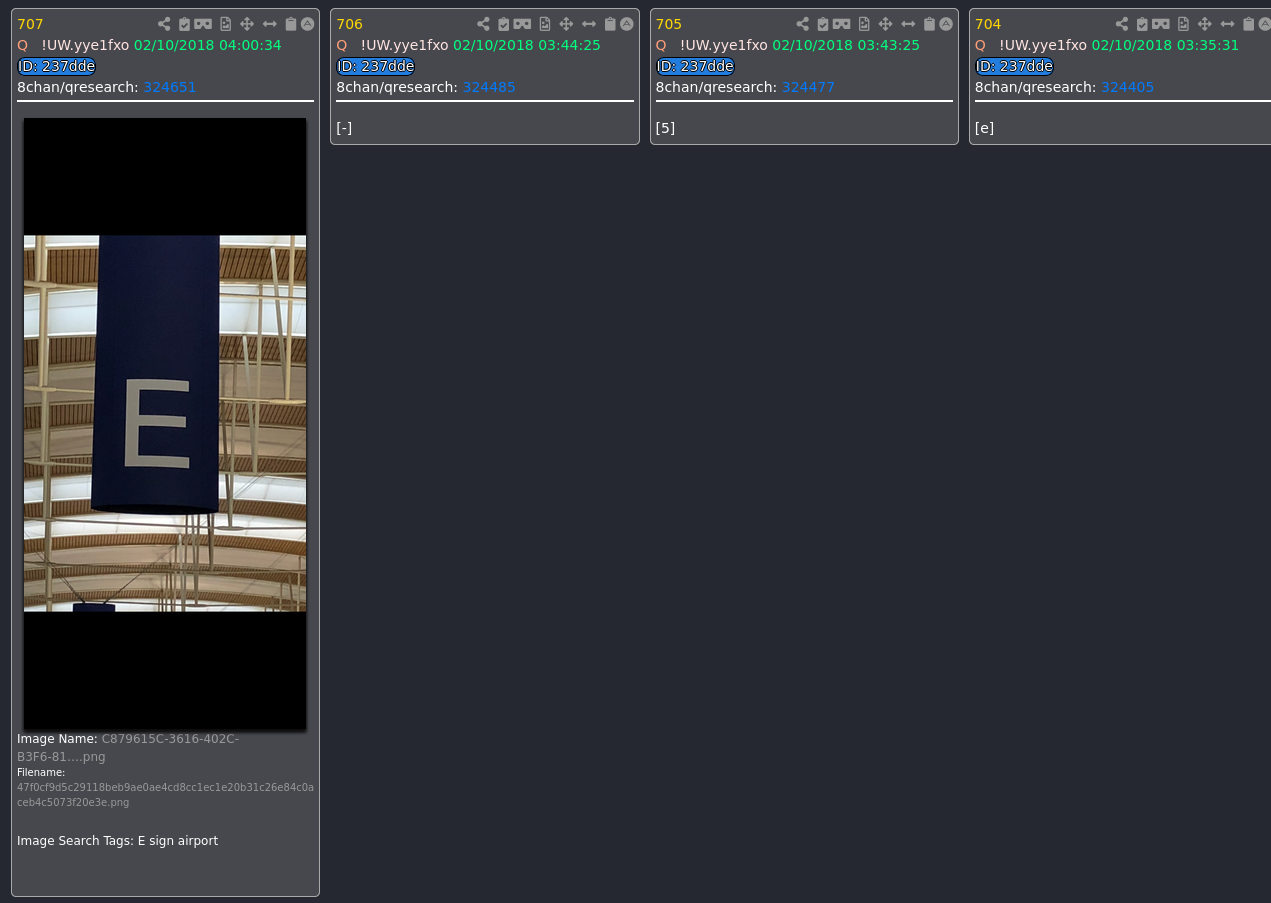The image size is (1271, 903).
Task: Share post 704 using its share icon
Action: point(1121,24)
